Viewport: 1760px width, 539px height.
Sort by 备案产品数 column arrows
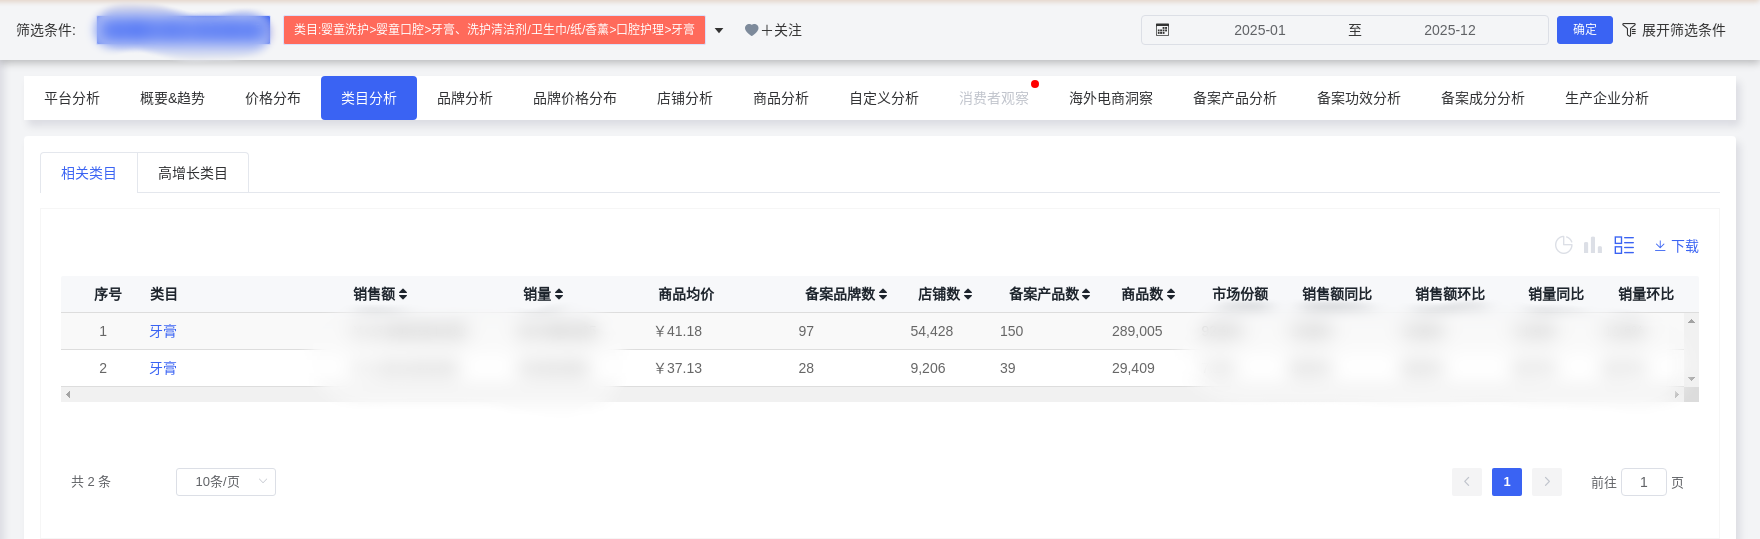coord(1086,295)
